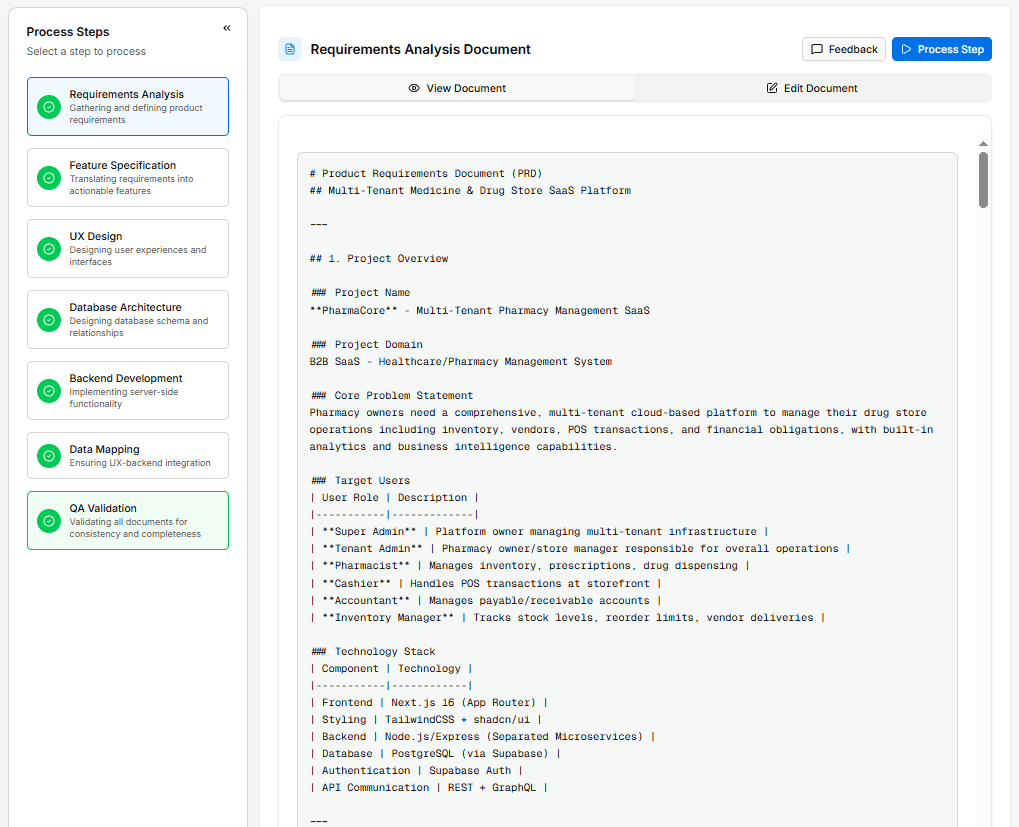Click the checkmark icon on Feature Specification step
1019x827 pixels.
point(48,176)
